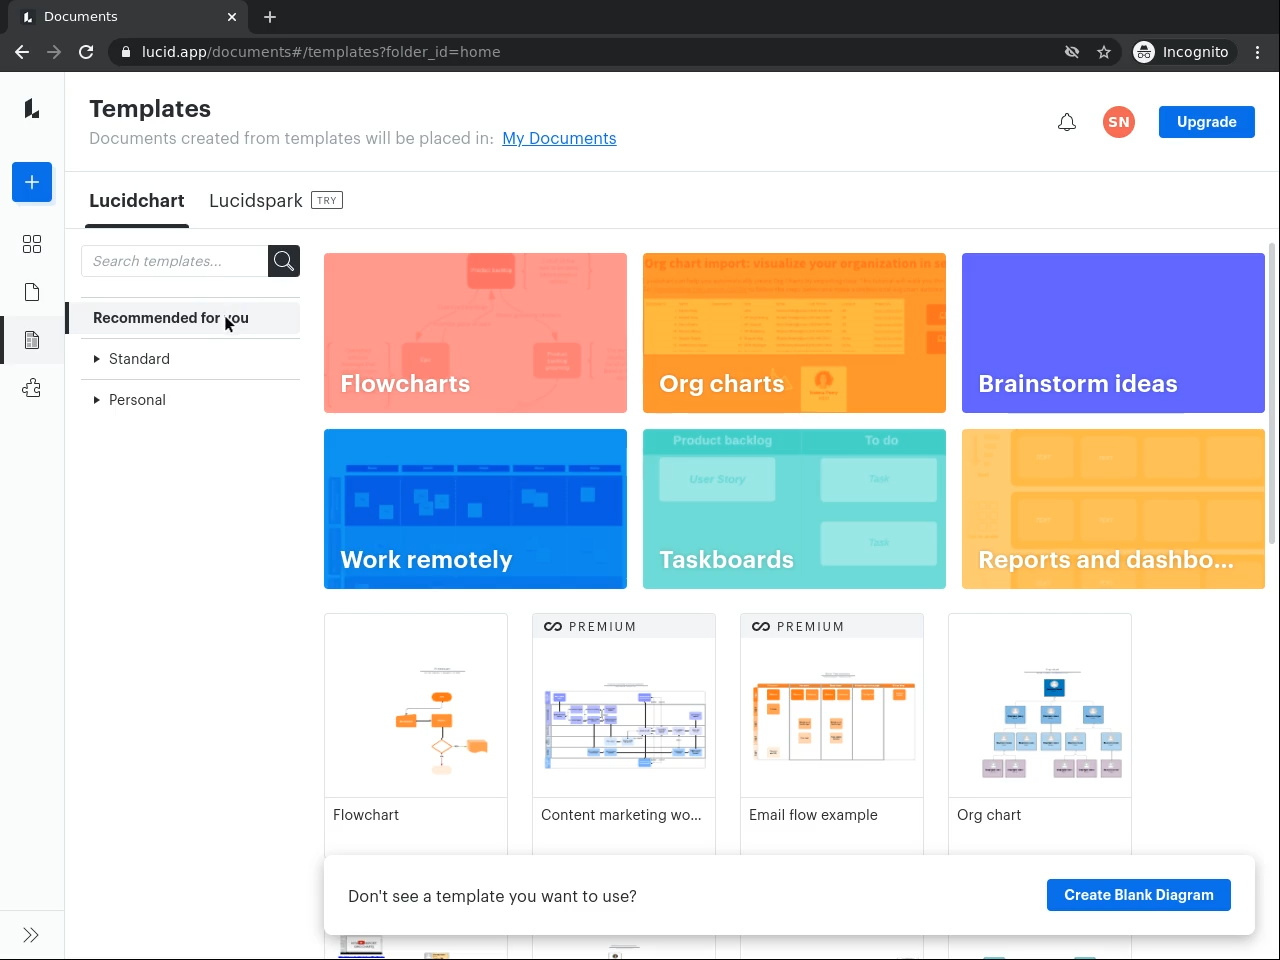Open the SN user avatar menu

click(x=1119, y=122)
